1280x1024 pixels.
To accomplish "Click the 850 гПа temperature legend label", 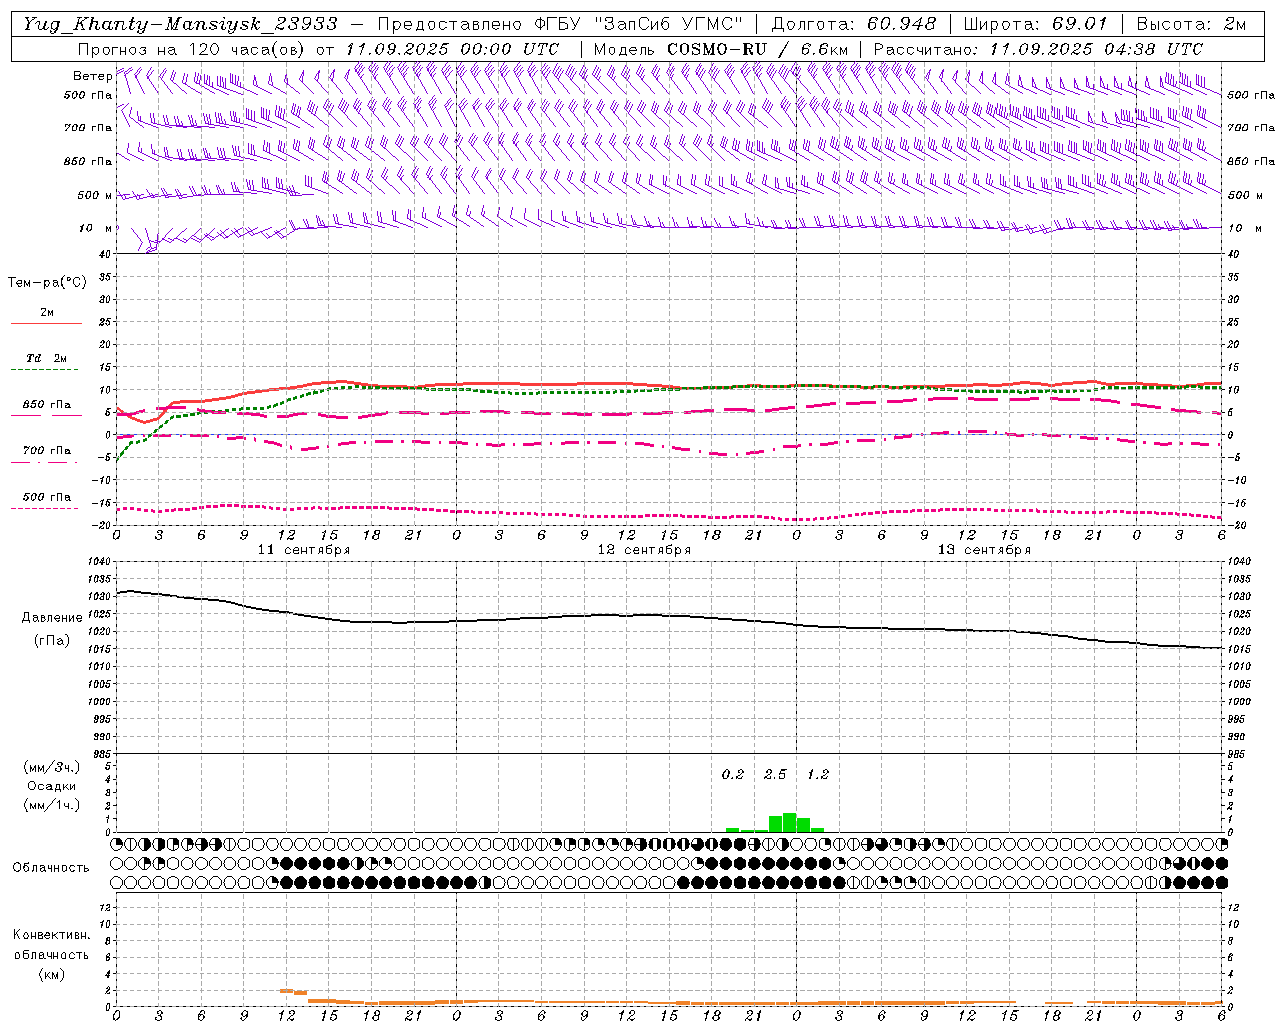I will (46, 405).
